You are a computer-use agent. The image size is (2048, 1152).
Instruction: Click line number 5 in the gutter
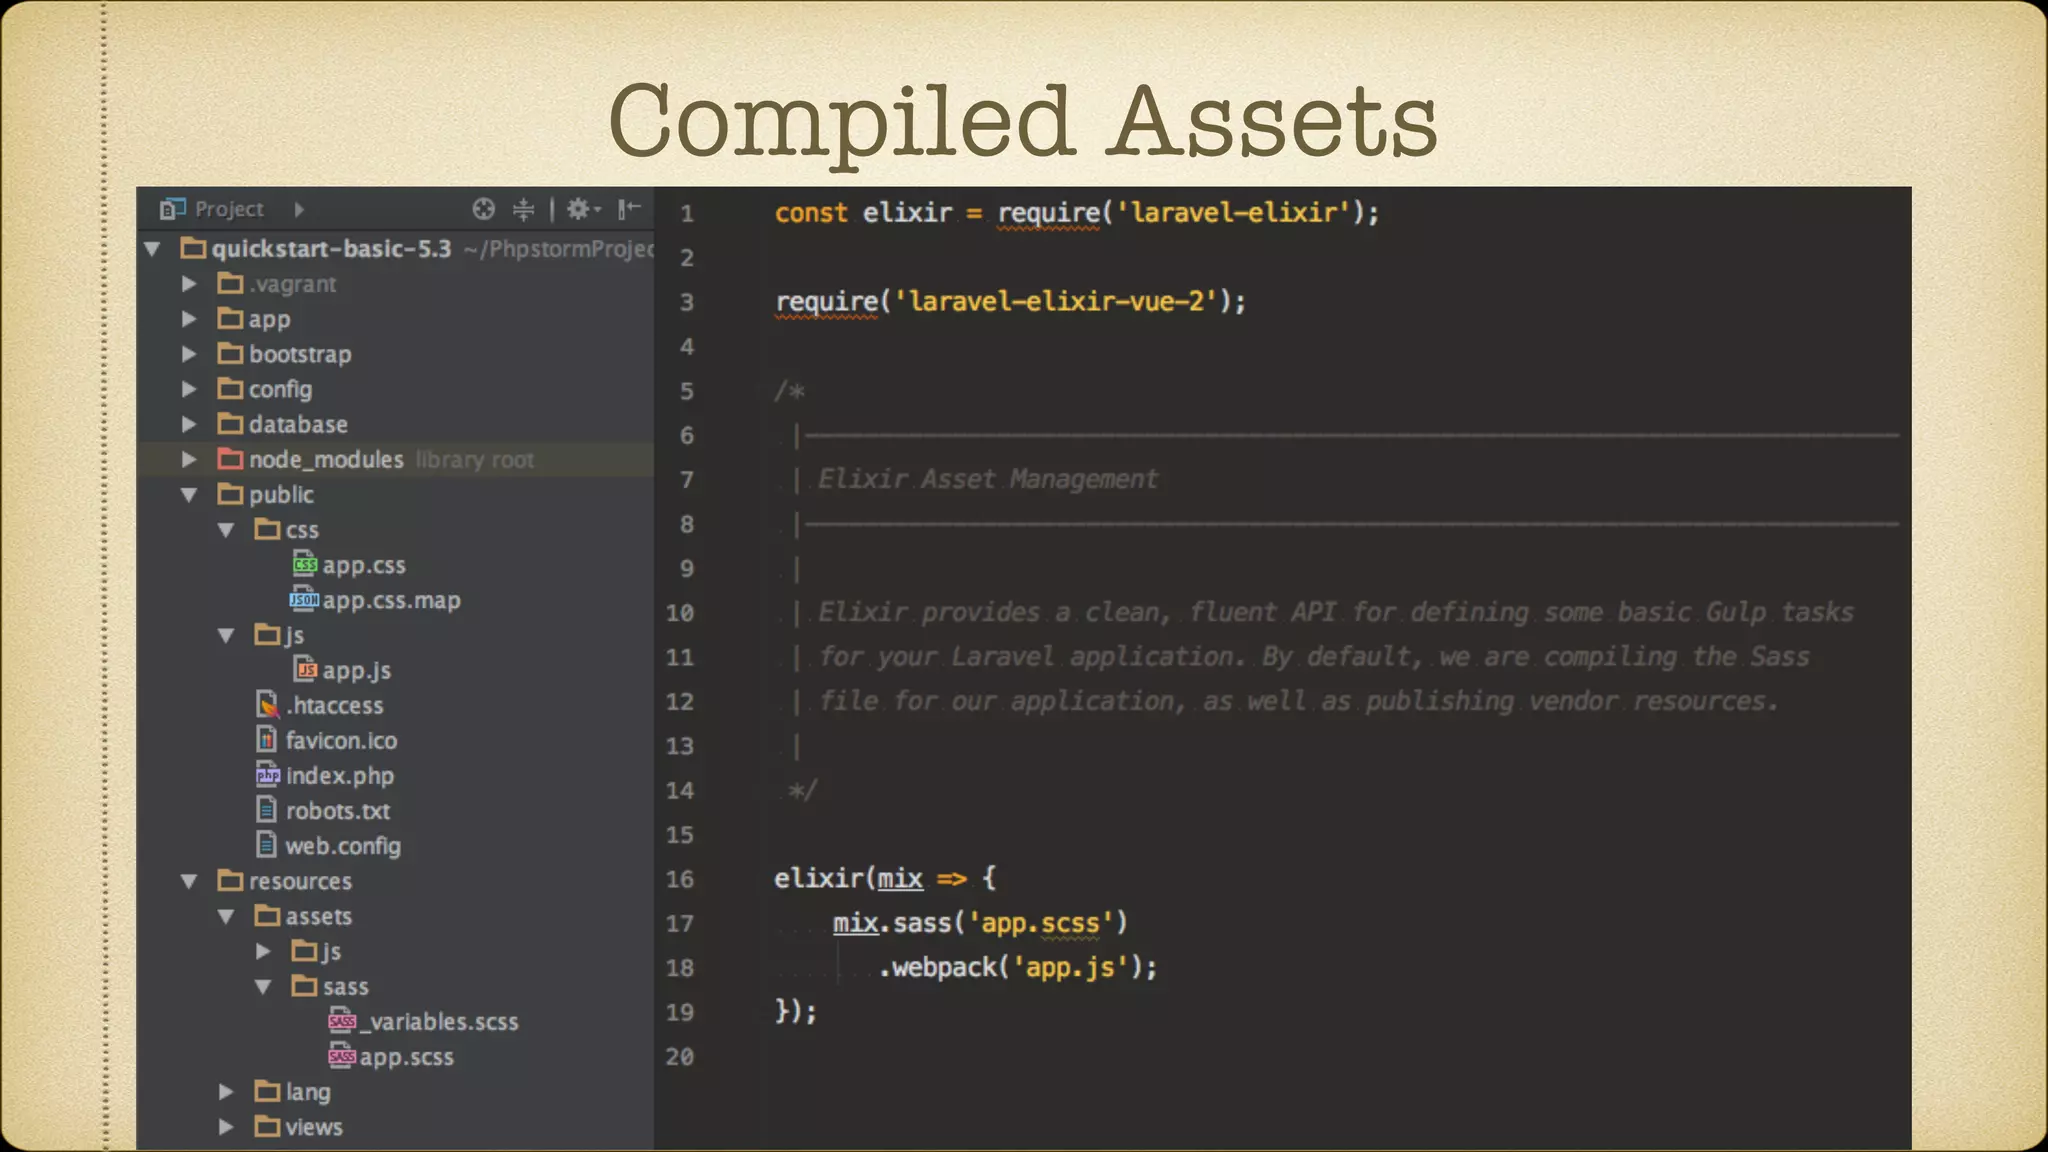(x=687, y=391)
